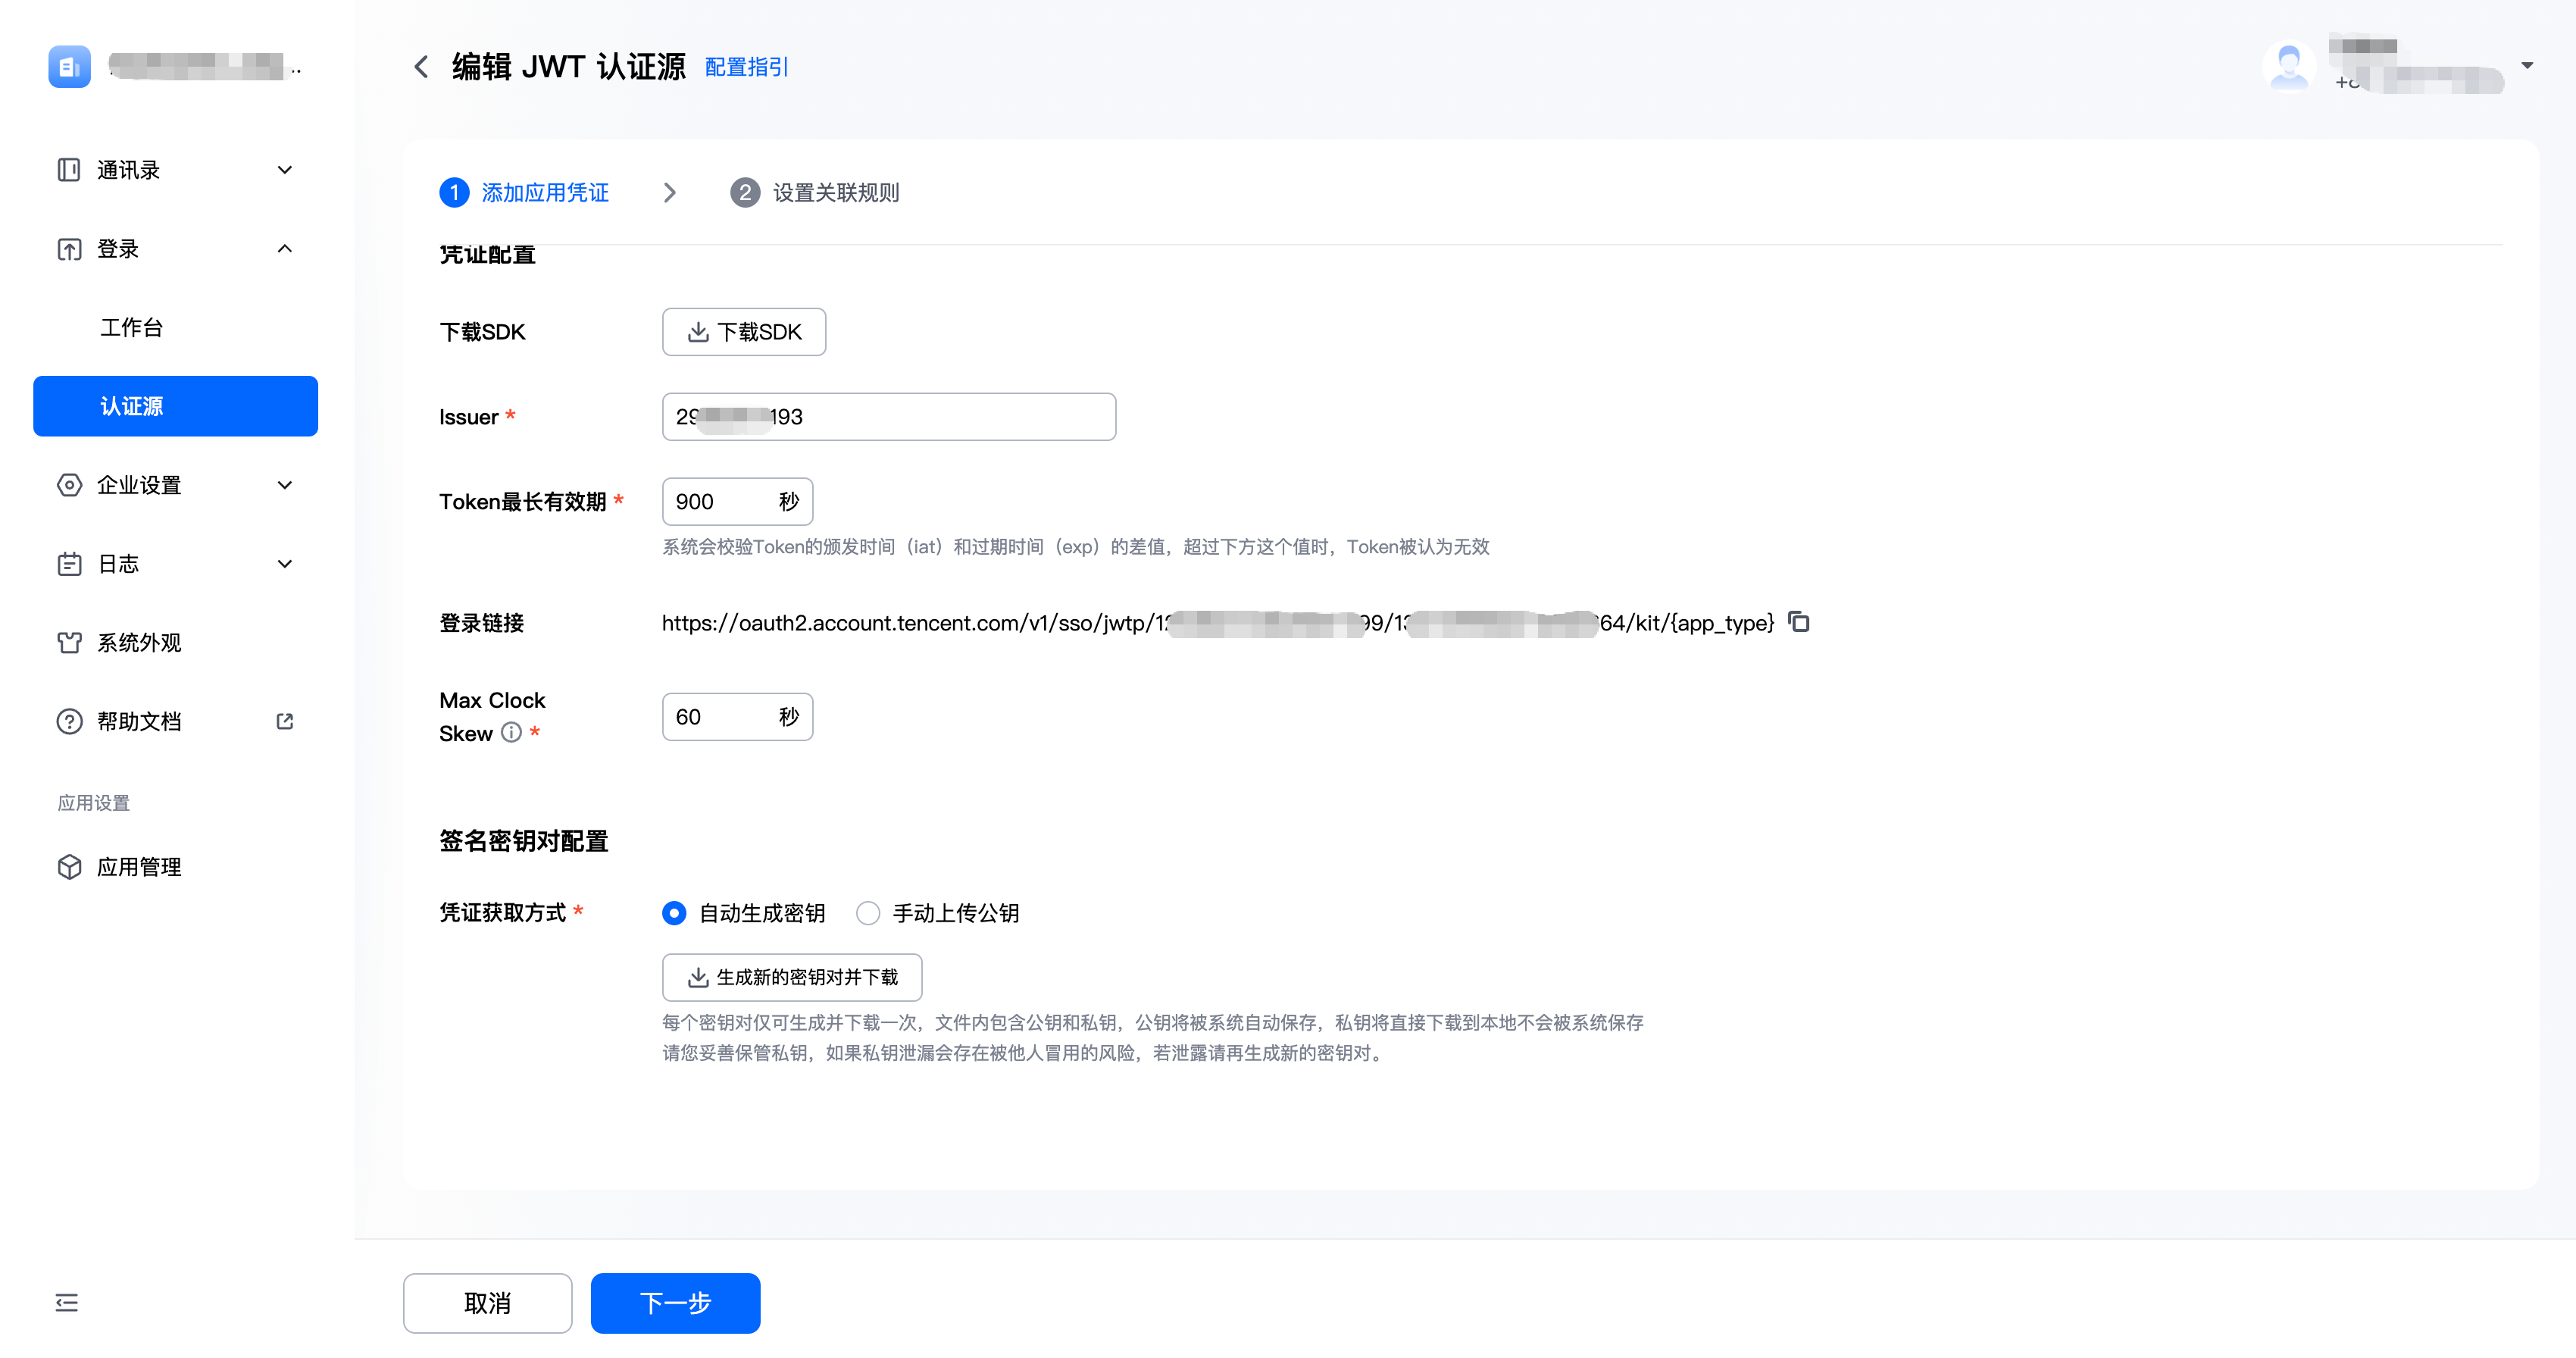The height and width of the screenshot is (1358, 2576).
Task: Select the 手动上传公钥 radio option
Action: pyautogui.click(x=868, y=913)
